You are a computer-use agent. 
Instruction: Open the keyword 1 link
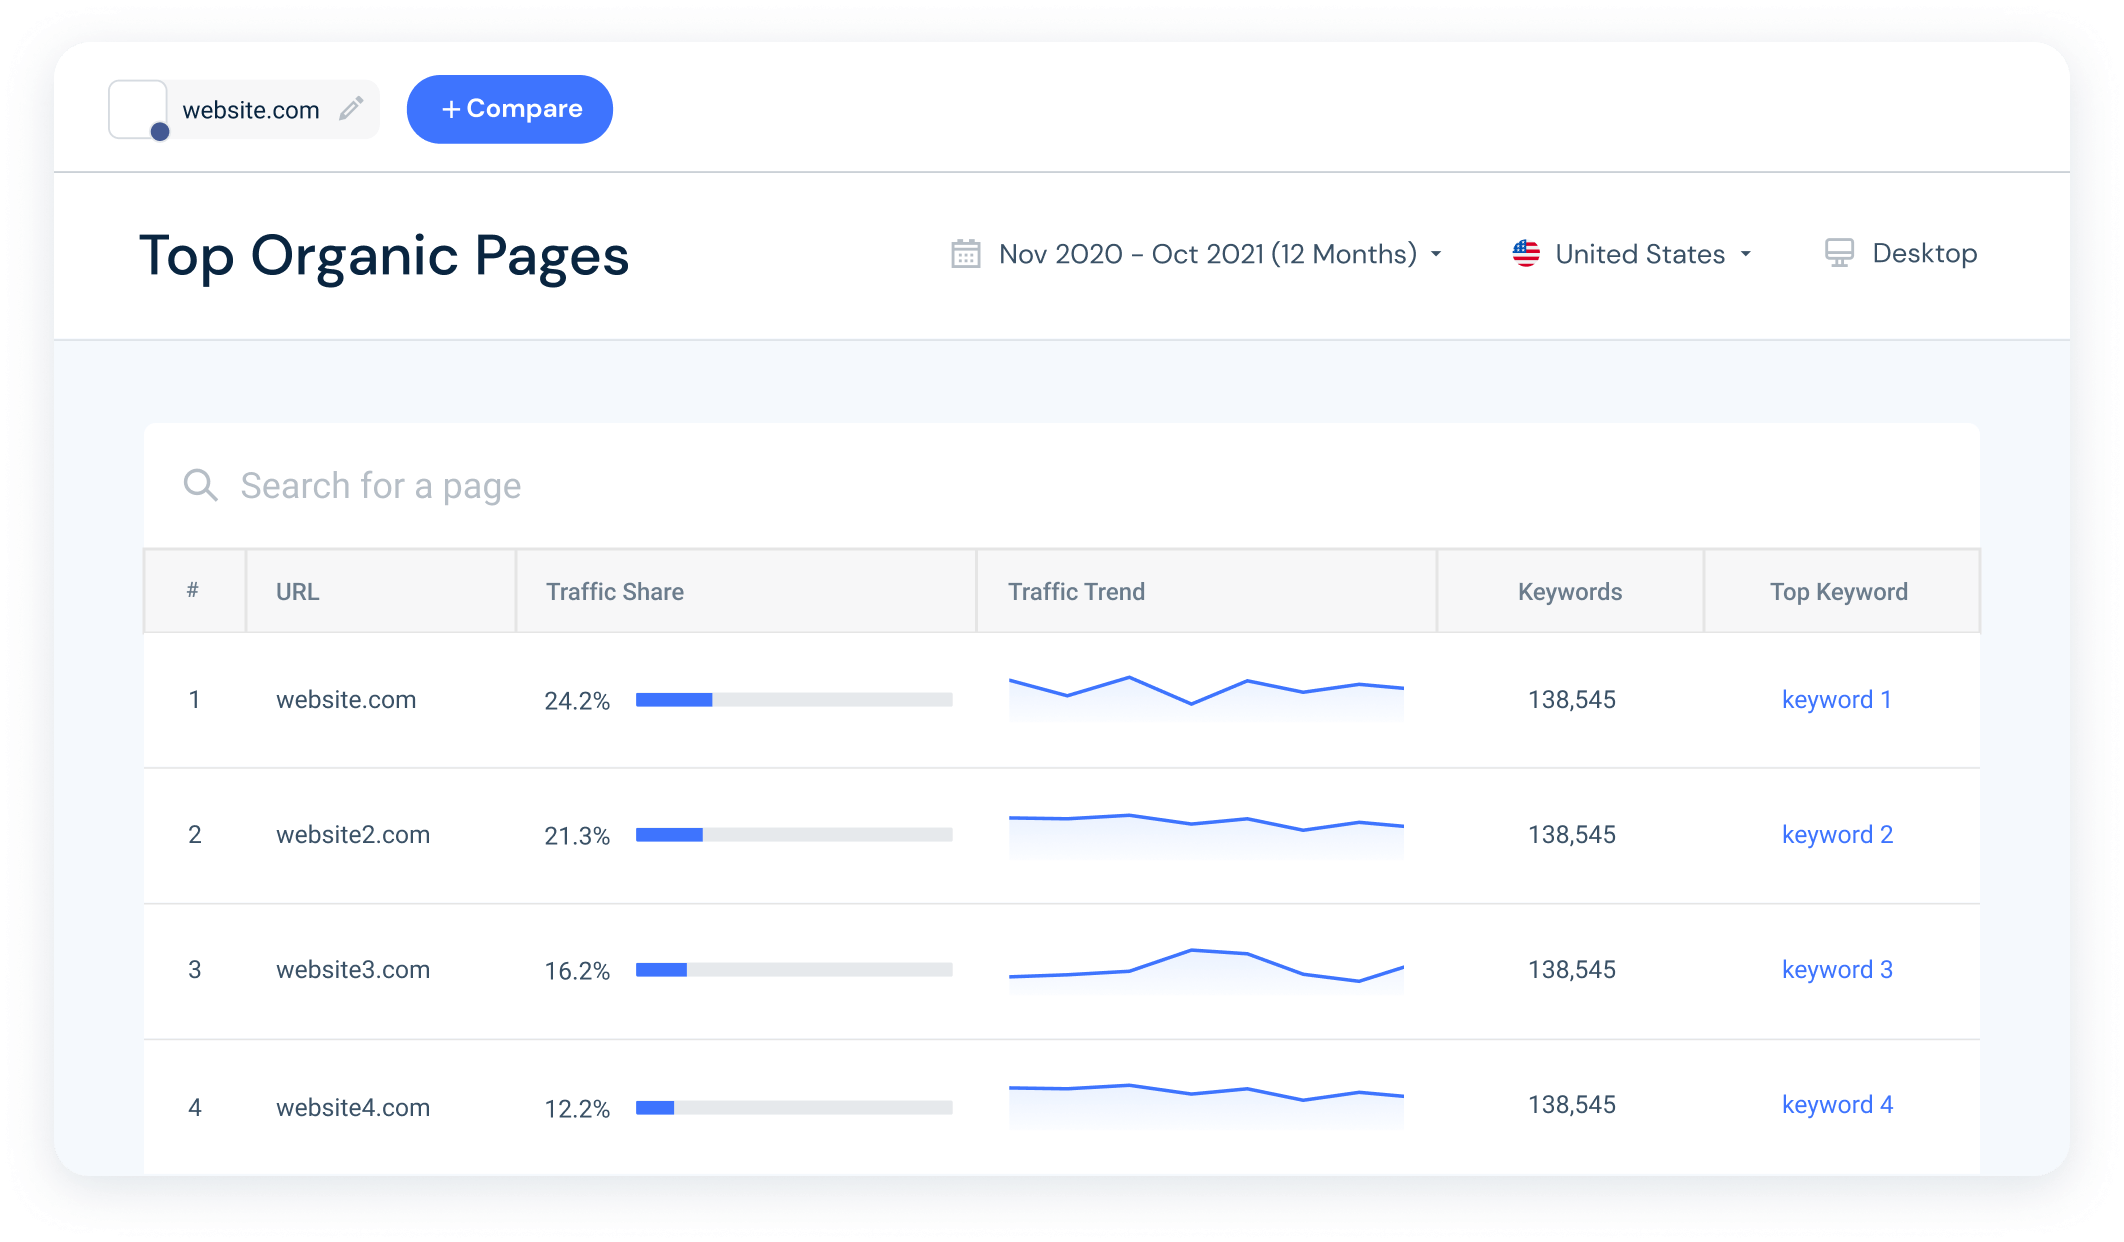click(x=1836, y=699)
